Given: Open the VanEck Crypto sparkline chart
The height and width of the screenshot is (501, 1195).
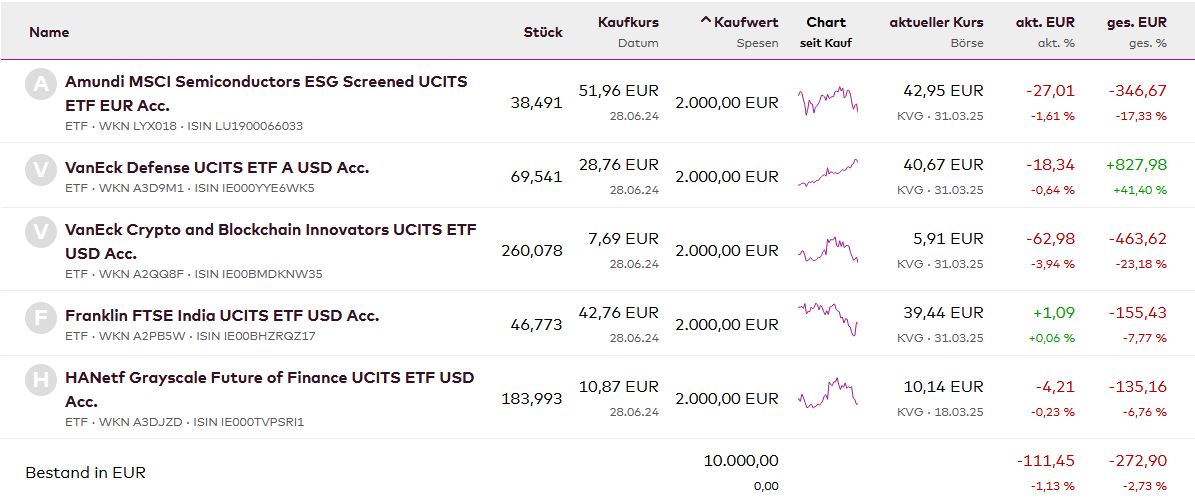Looking at the screenshot, I should coord(827,250).
